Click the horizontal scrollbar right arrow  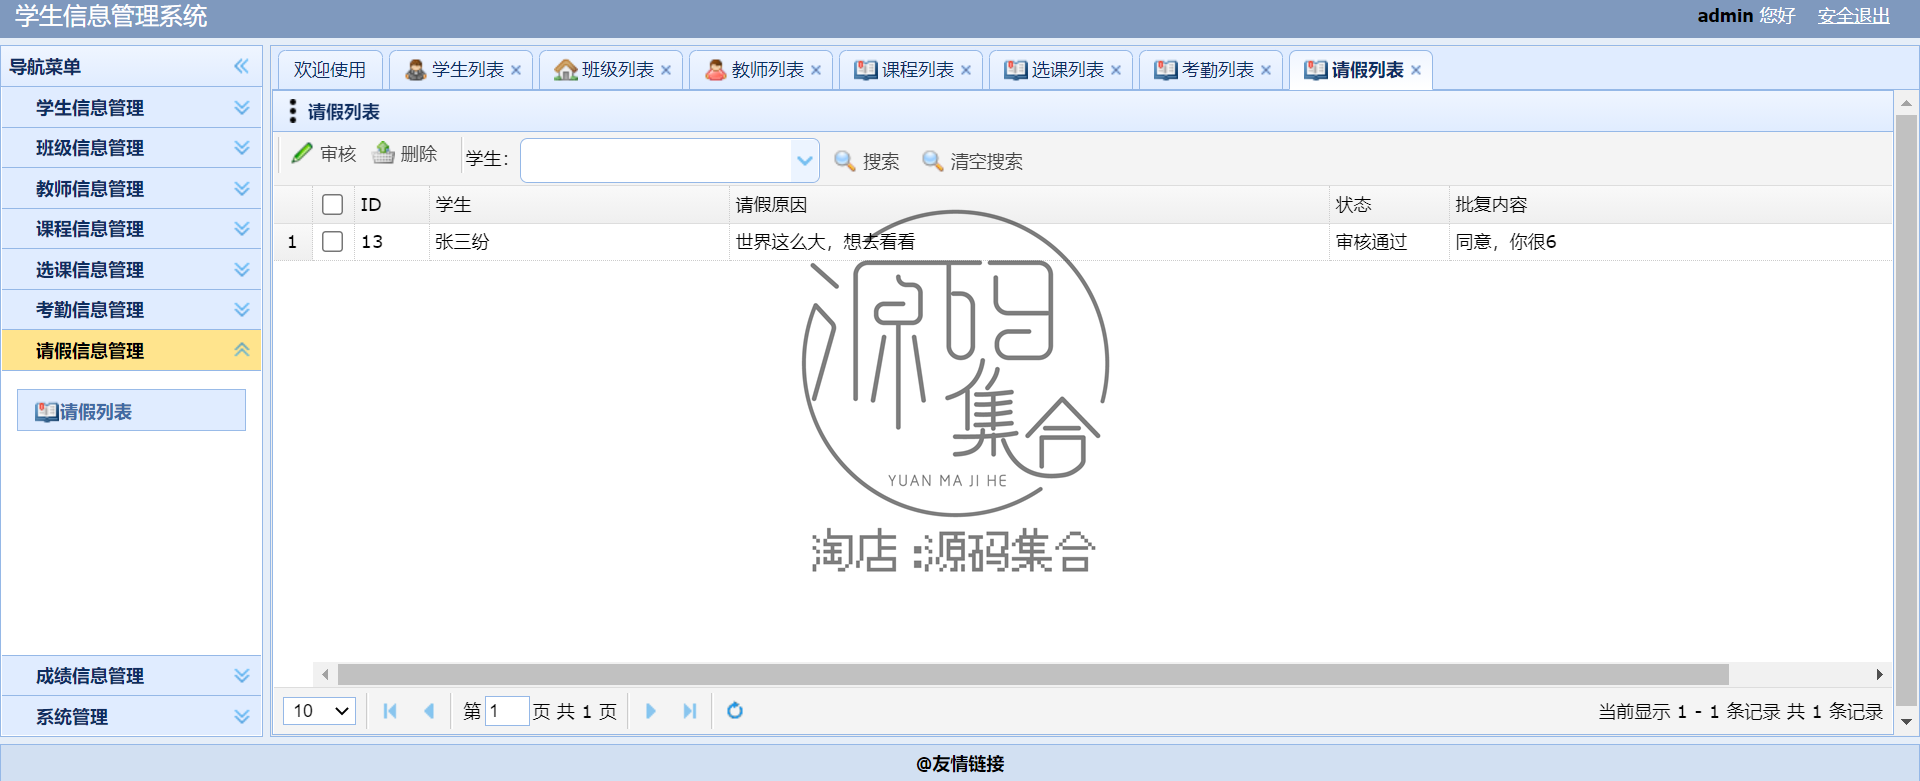1880,675
